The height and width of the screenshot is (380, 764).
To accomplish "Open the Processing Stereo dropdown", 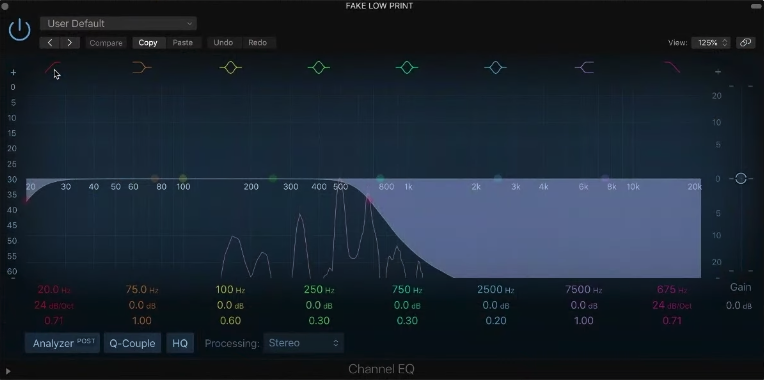I will (304, 343).
